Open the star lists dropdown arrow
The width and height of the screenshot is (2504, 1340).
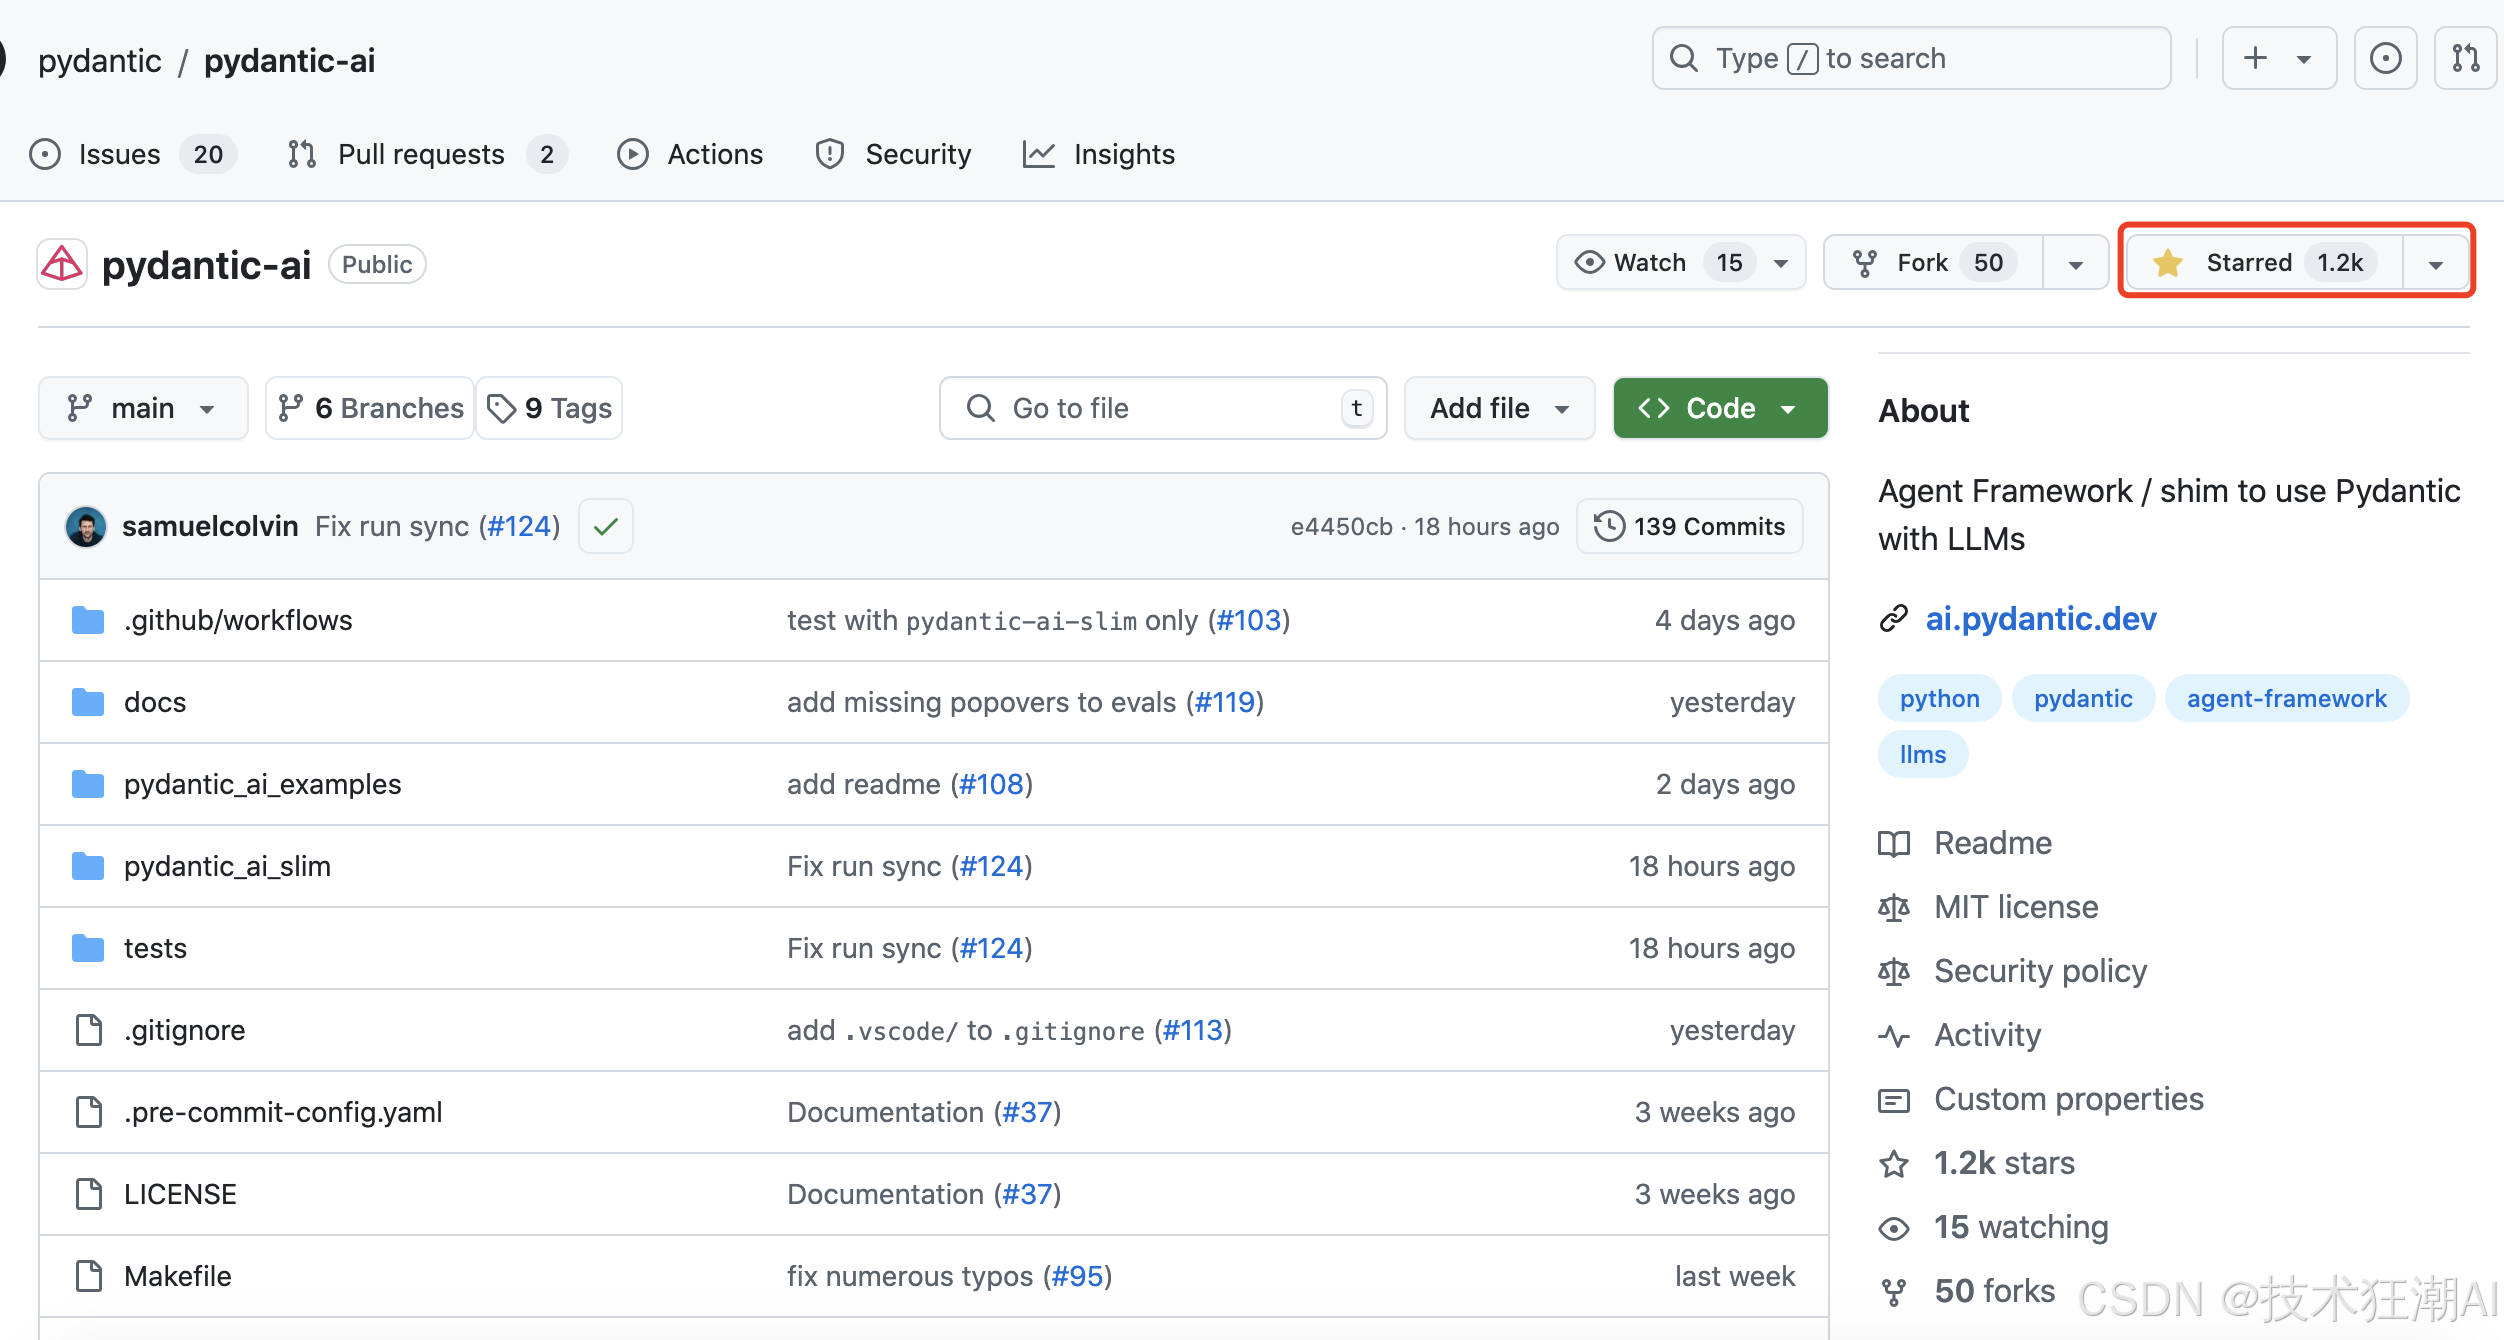(2436, 264)
